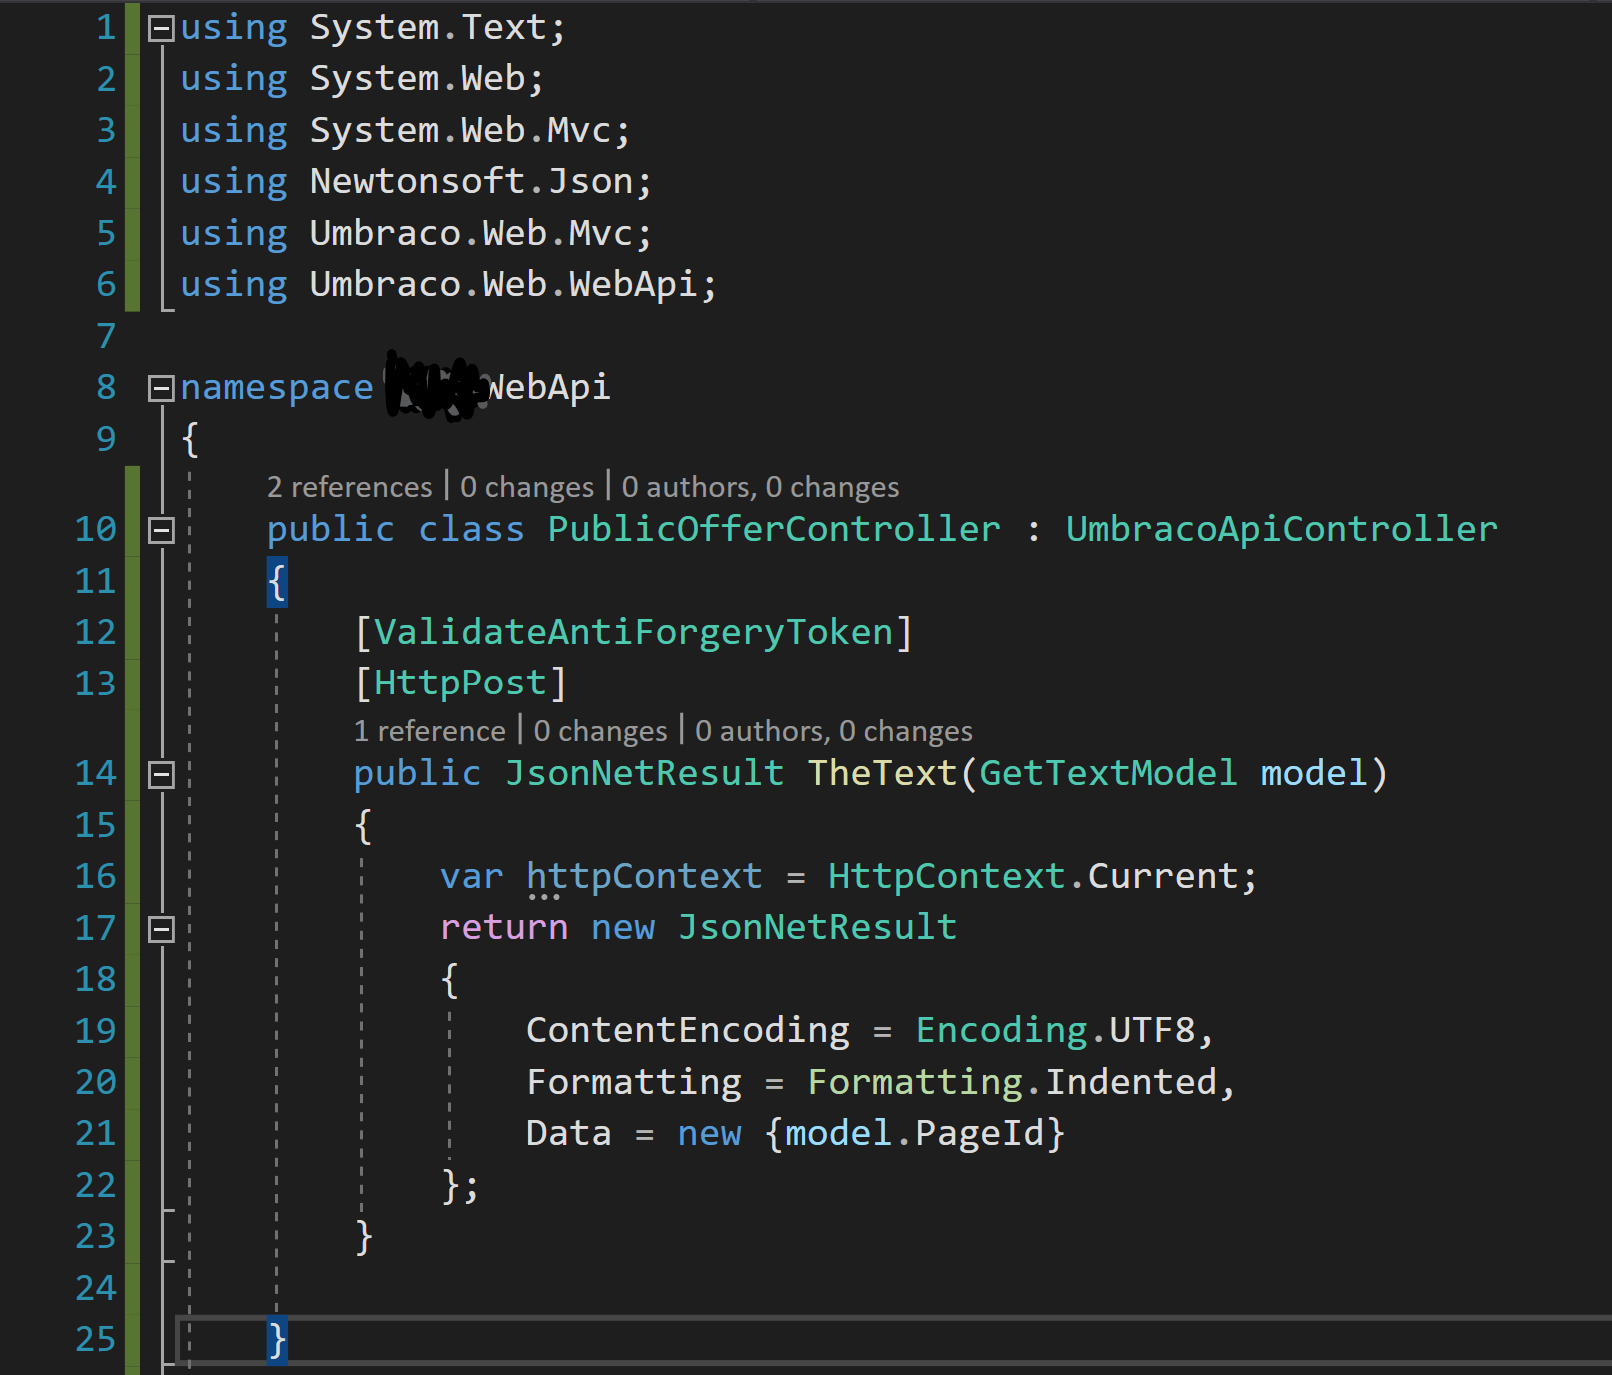Click the UmbracoApiController base class name
Screen dimensions: 1612x1375
click(1281, 529)
